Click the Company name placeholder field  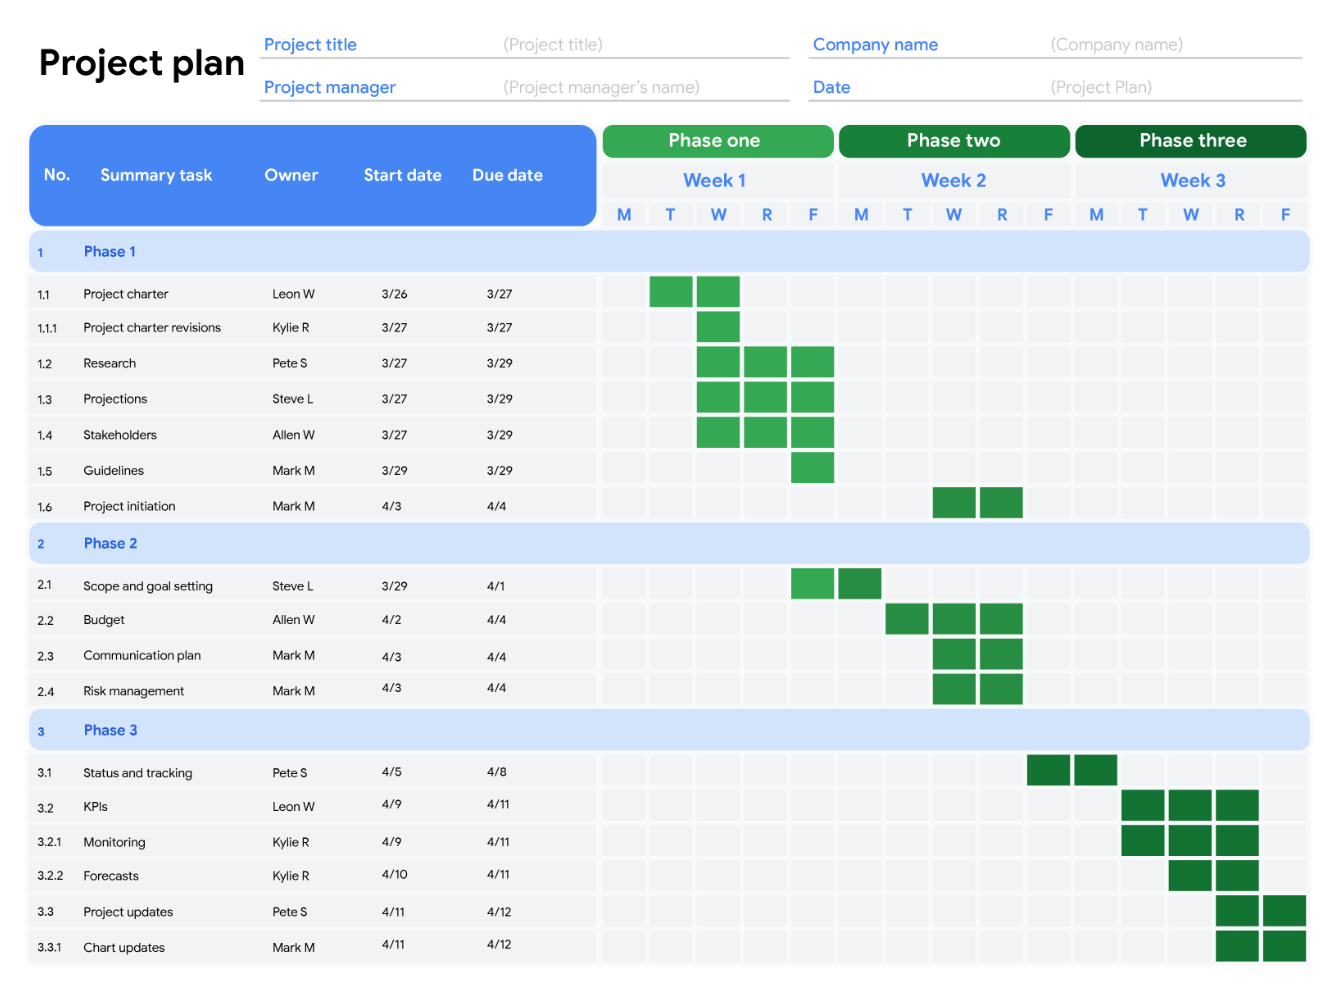1116,45
